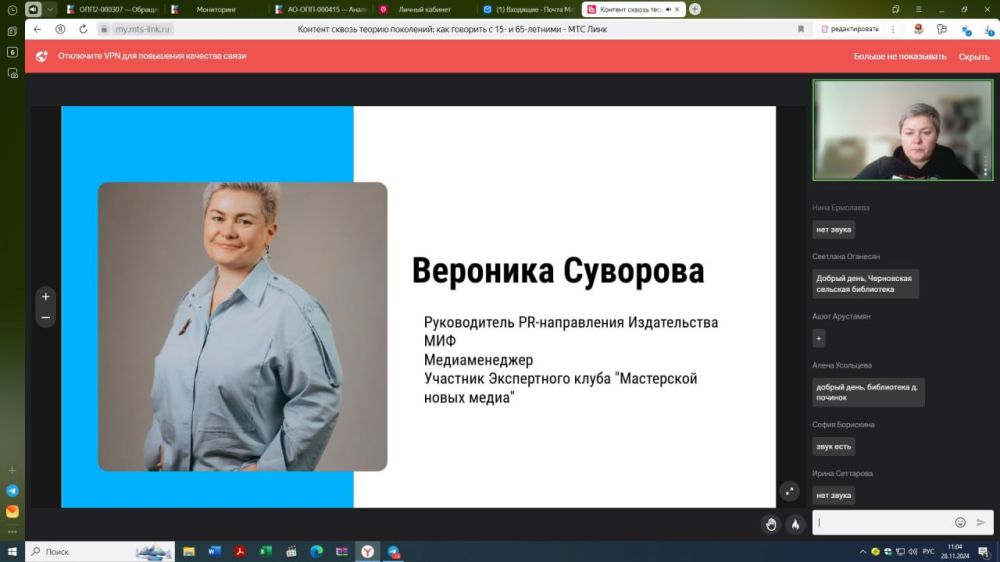Open Word from the taskbar
This screenshot has width=1000, height=562.
[x=214, y=552]
